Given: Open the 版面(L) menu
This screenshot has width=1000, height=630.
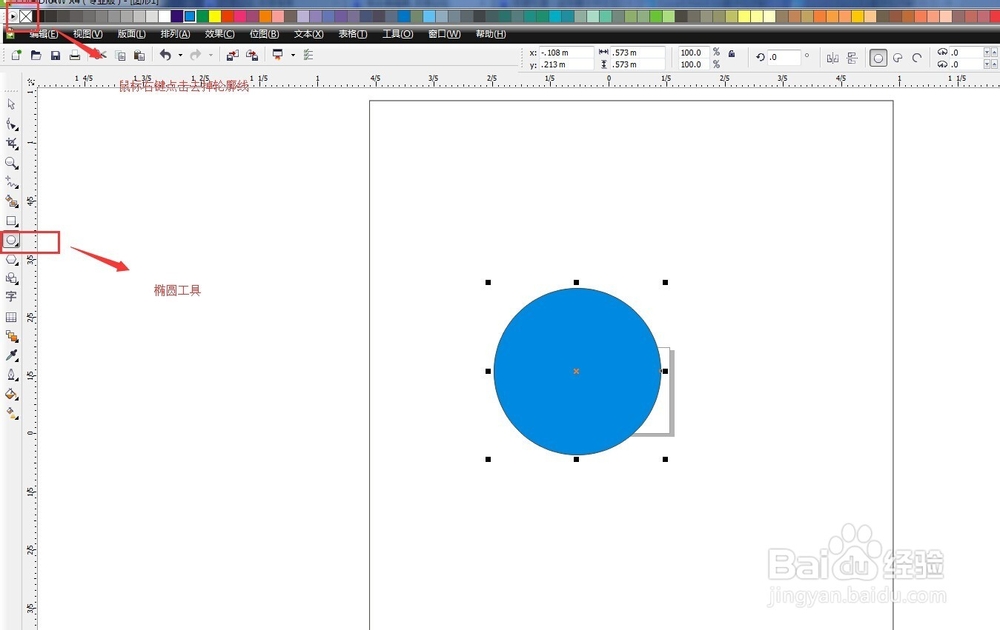Looking at the screenshot, I should coord(131,34).
